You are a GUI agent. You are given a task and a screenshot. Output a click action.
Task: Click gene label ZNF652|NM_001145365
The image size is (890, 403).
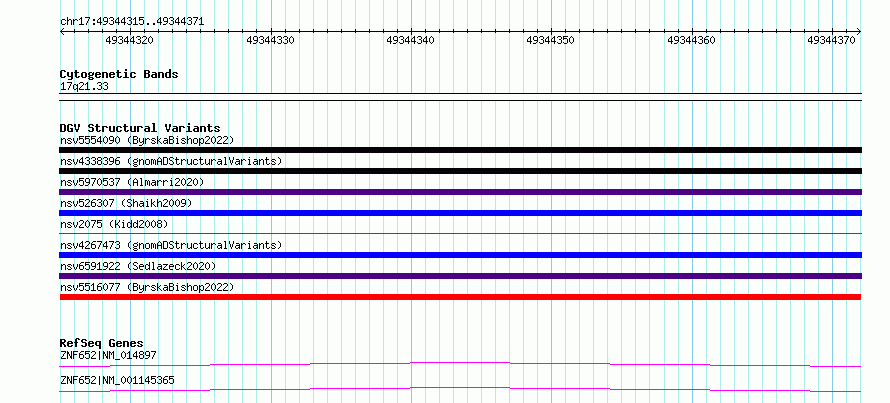(117, 380)
